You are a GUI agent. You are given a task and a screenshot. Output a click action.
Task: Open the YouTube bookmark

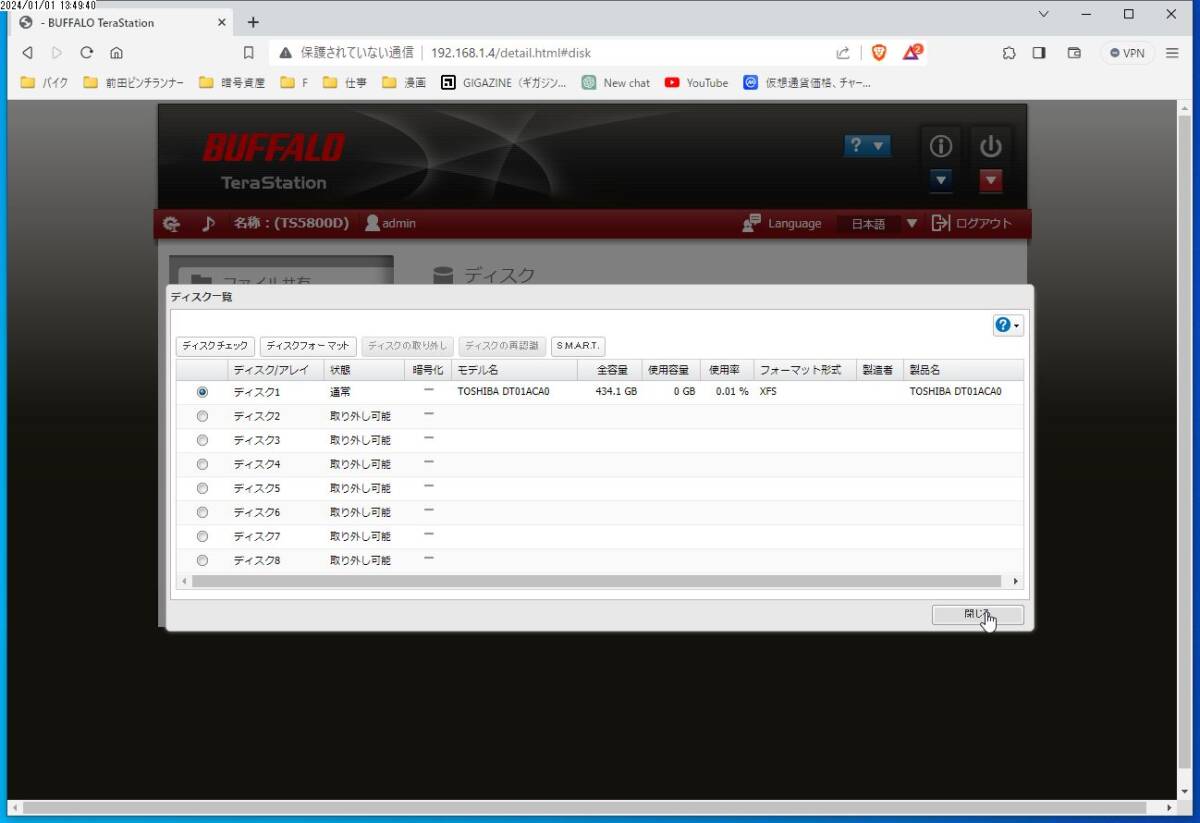pyautogui.click(x=697, y=83)
